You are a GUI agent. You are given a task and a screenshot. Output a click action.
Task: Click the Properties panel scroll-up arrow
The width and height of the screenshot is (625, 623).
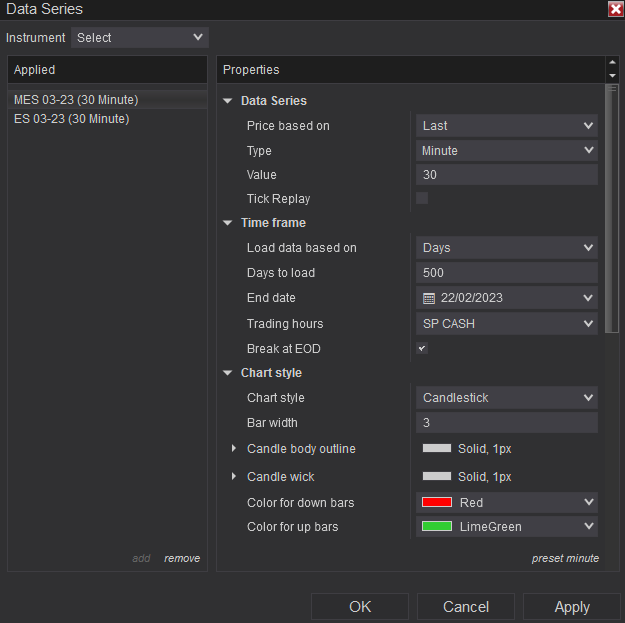point(612,64)
